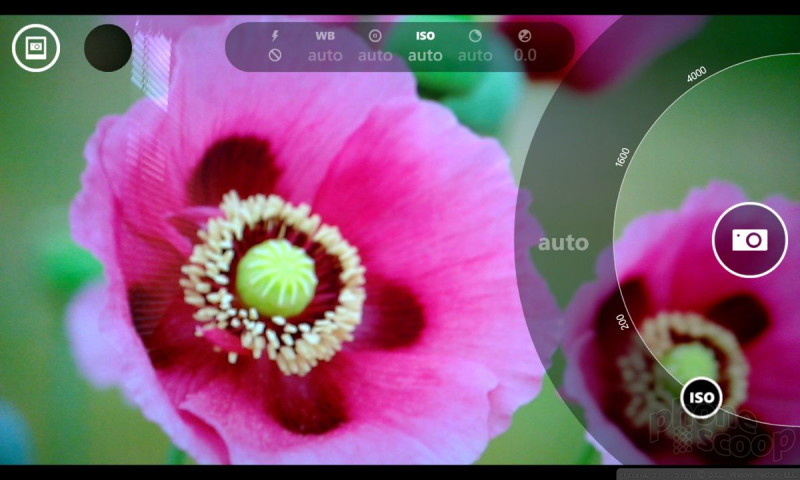Select the ISO setting in top bar
The height and width of the screenshot is (480, 800).
425,36
